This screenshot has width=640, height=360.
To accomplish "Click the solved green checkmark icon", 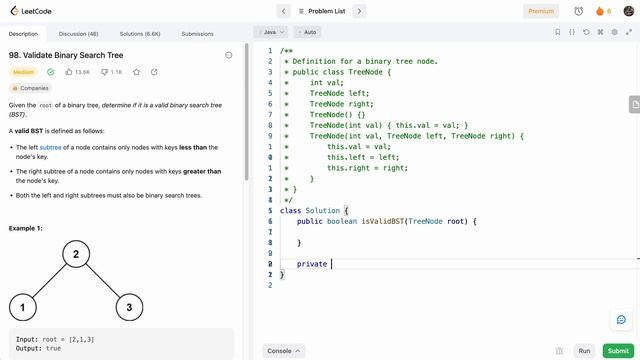I will point(51,72).
